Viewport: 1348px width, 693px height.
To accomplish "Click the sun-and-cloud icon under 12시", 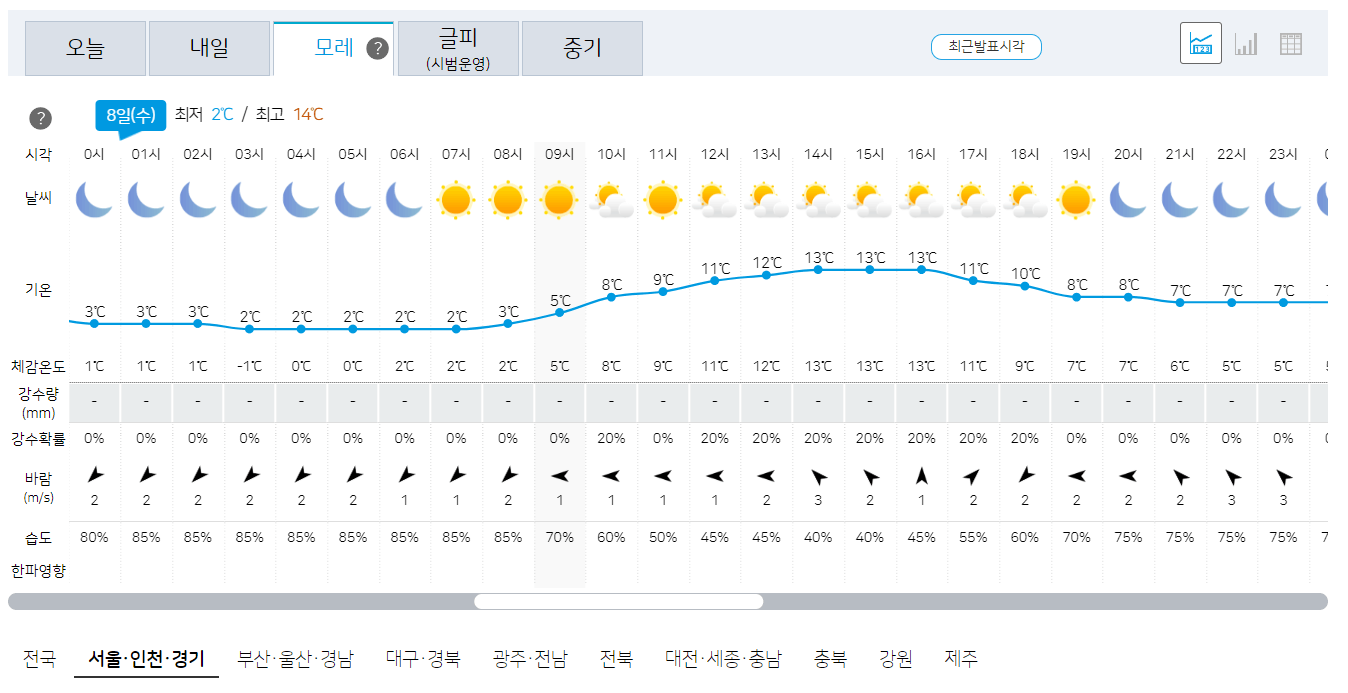I will [x=715, y=199].
